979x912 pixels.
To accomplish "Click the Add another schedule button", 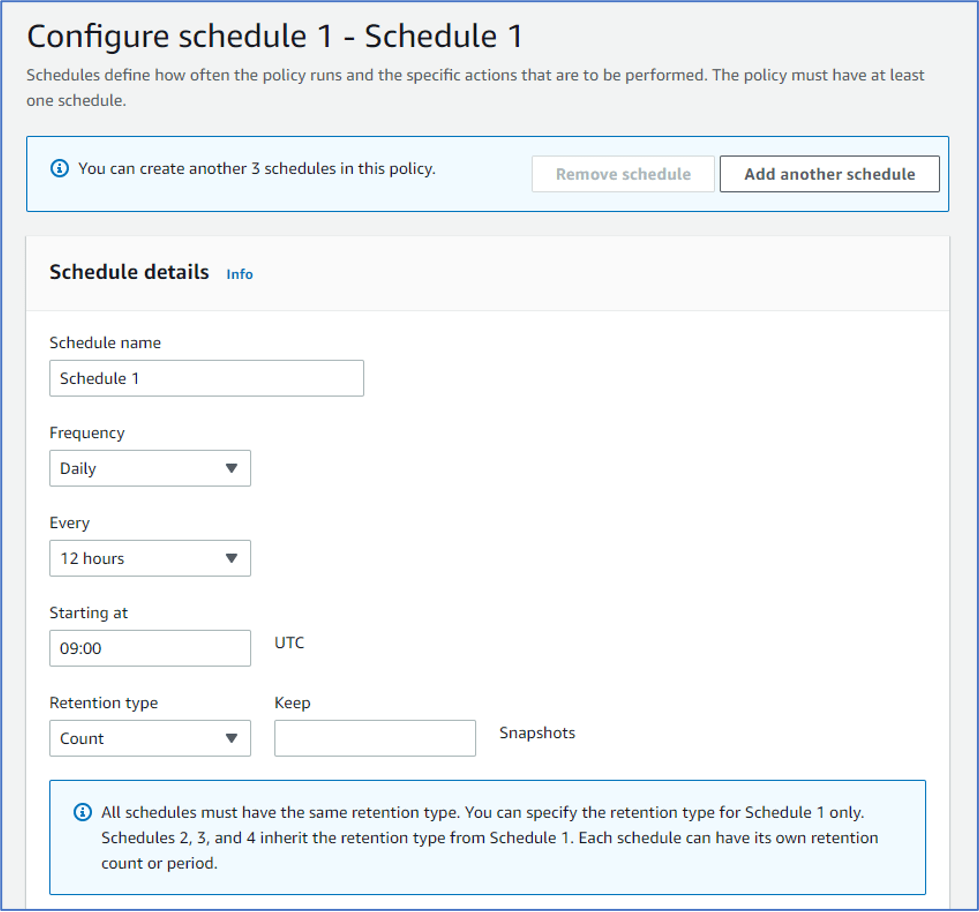I will tap(829, 173).
